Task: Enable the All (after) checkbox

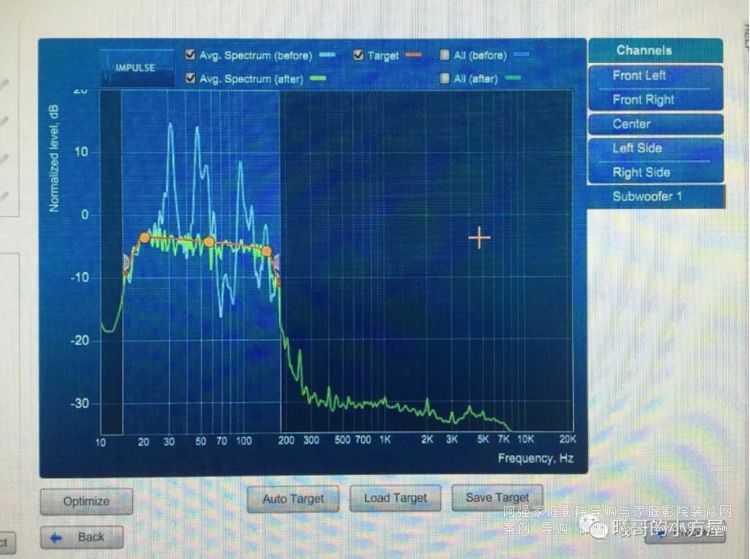Action: 445,78
